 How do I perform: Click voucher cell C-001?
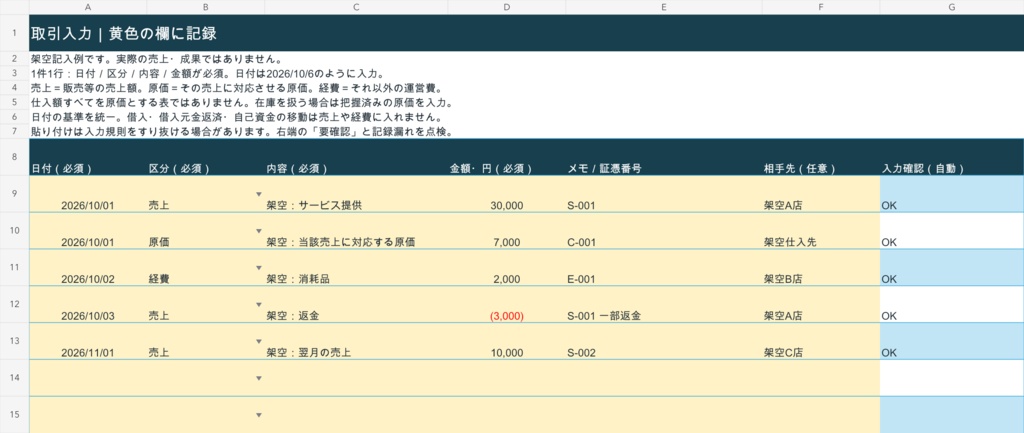click(664, 231)
